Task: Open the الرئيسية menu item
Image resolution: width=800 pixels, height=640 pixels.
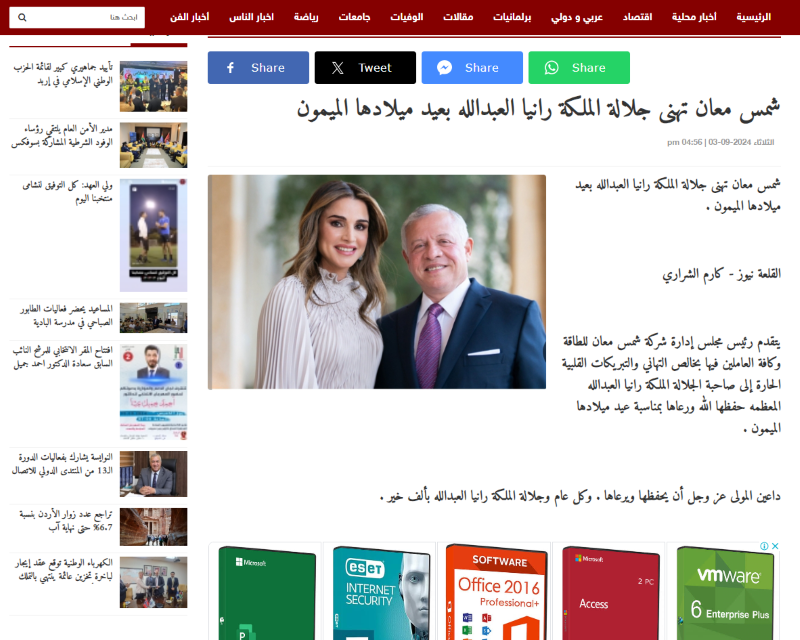Action: (753, 17)
